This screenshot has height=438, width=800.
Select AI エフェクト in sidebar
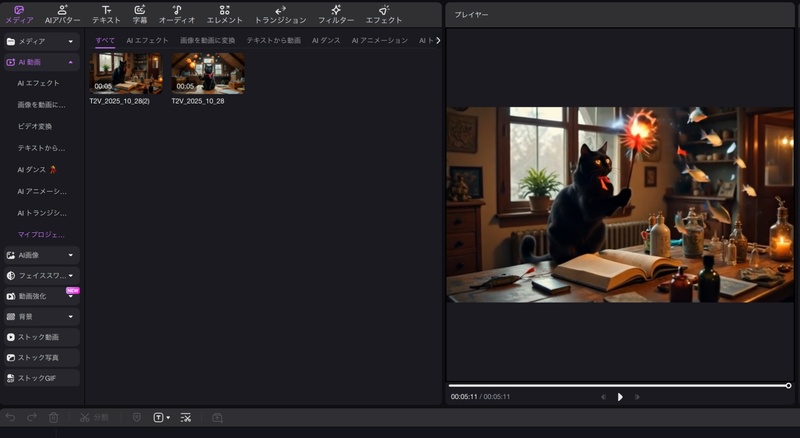(x=38, y=83)
